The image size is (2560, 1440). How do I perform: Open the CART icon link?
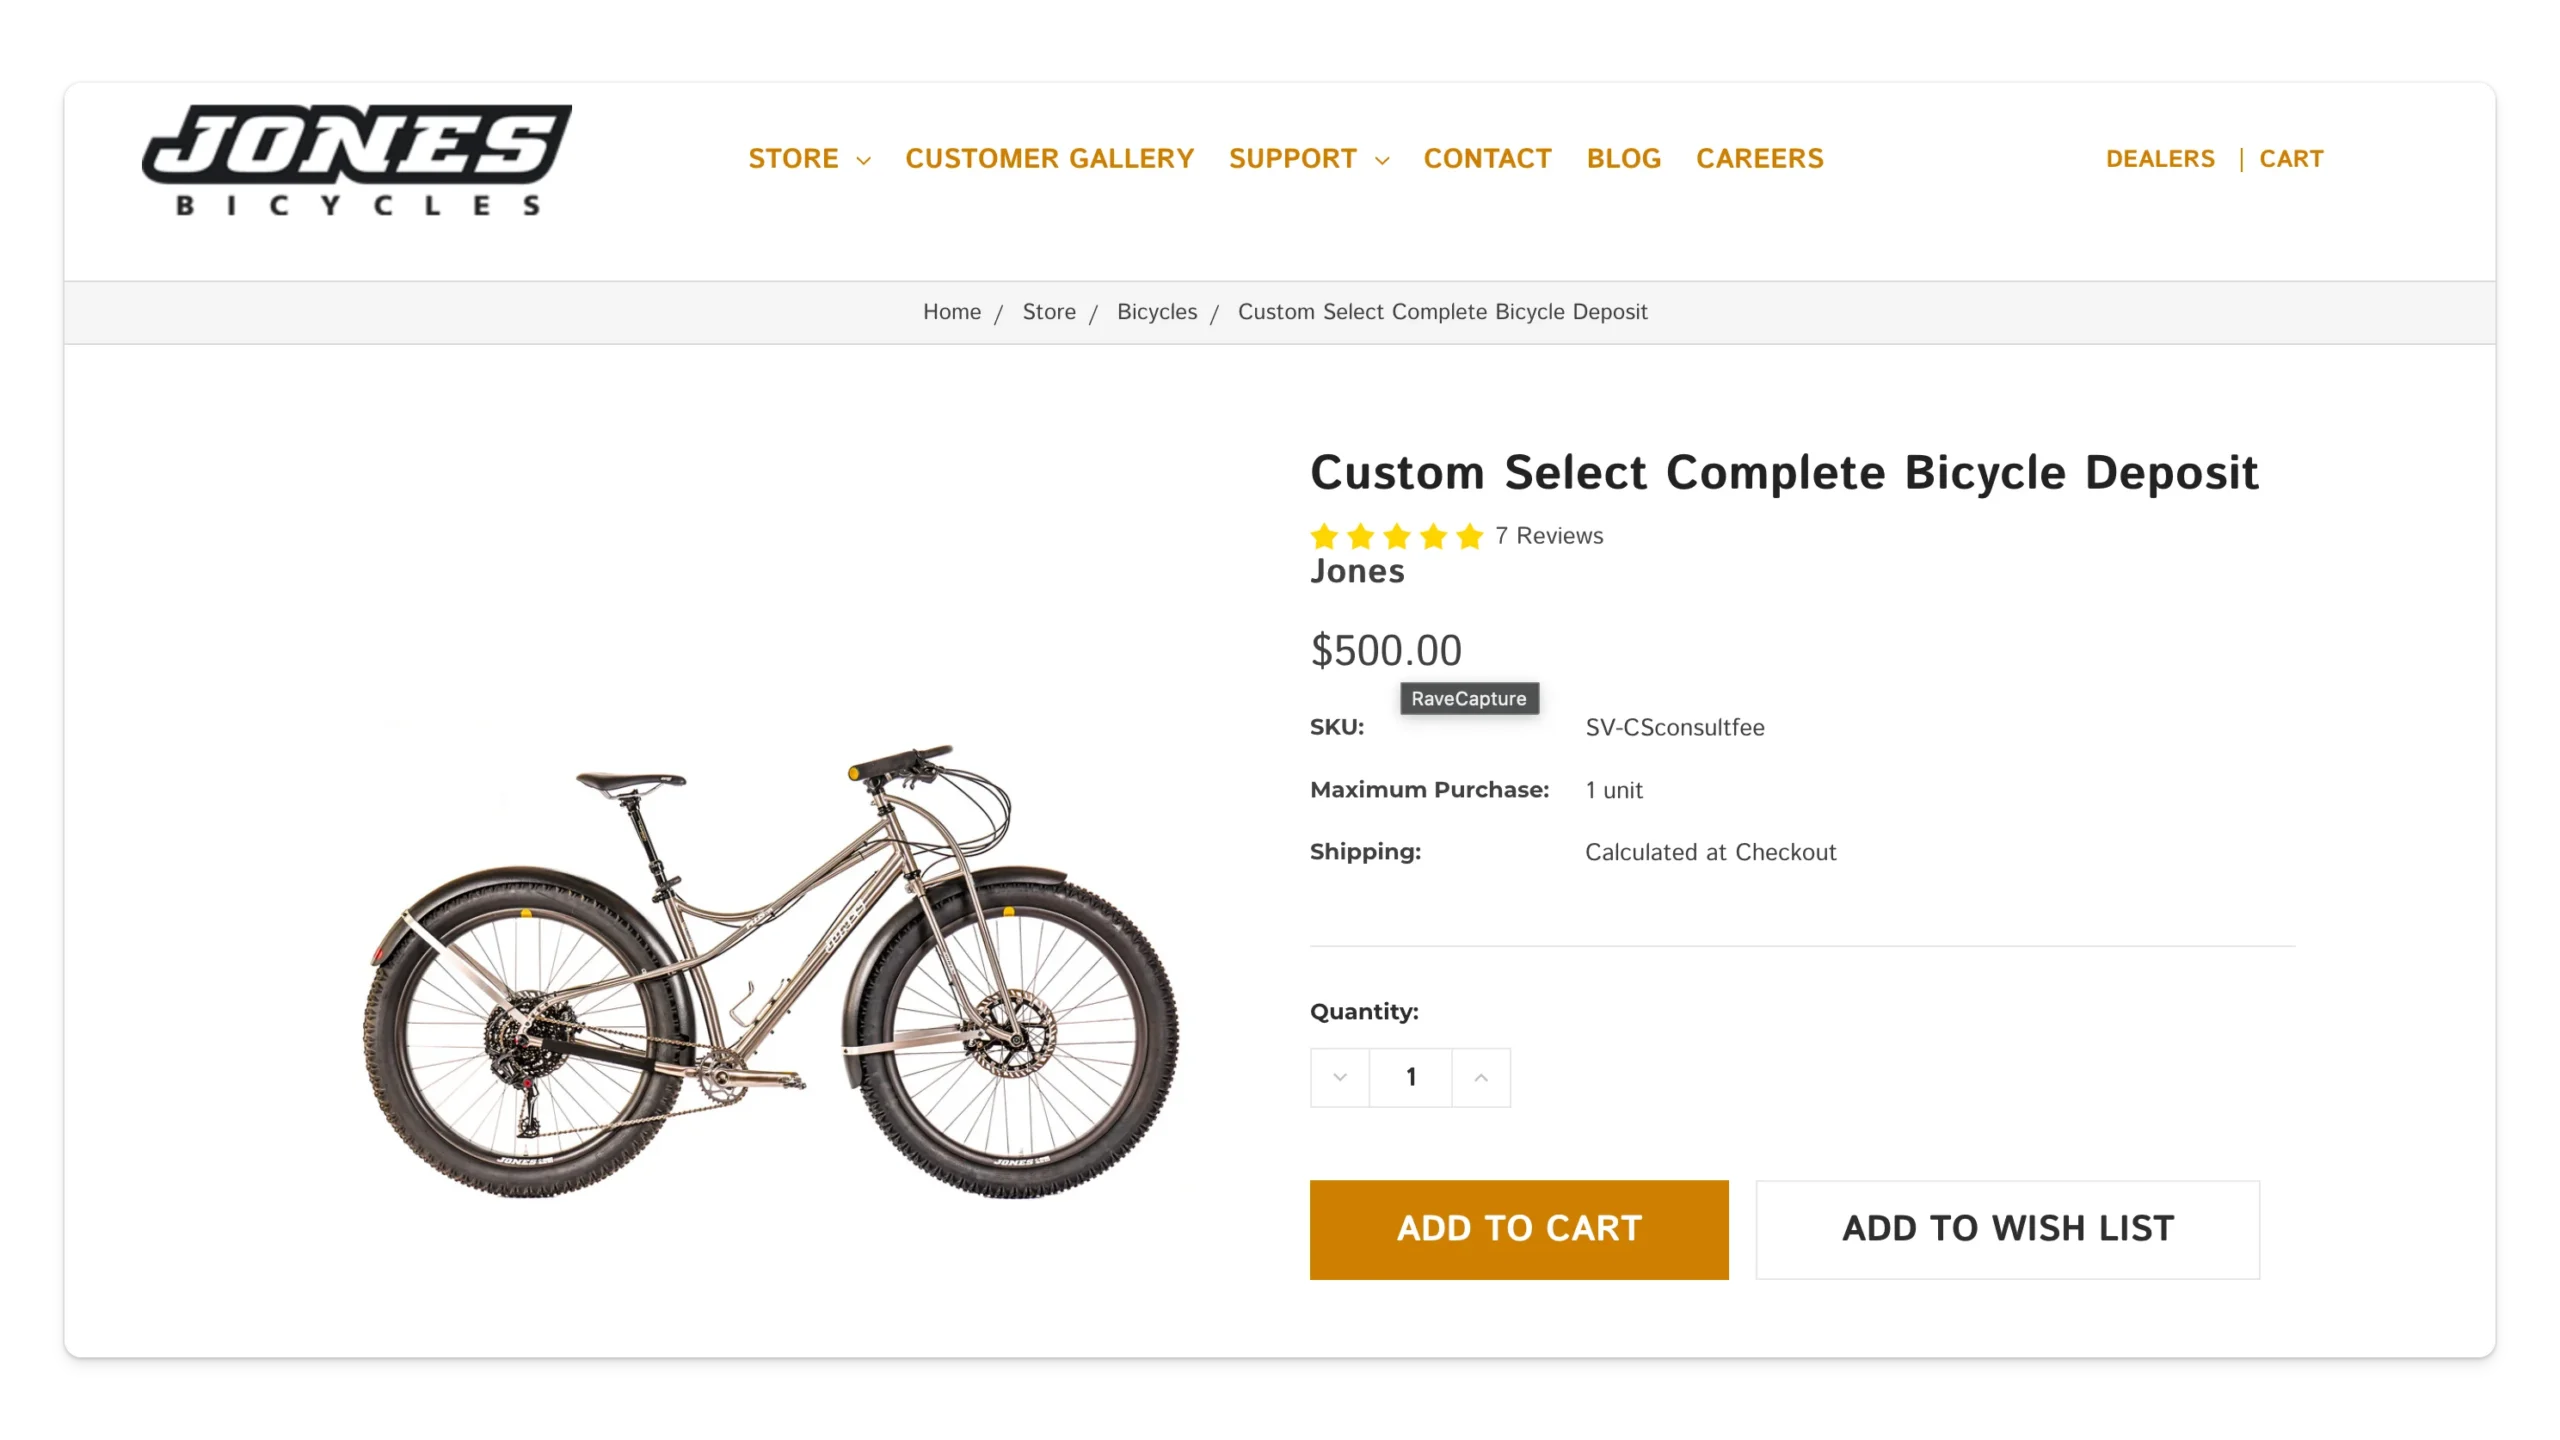point(2291,158)
